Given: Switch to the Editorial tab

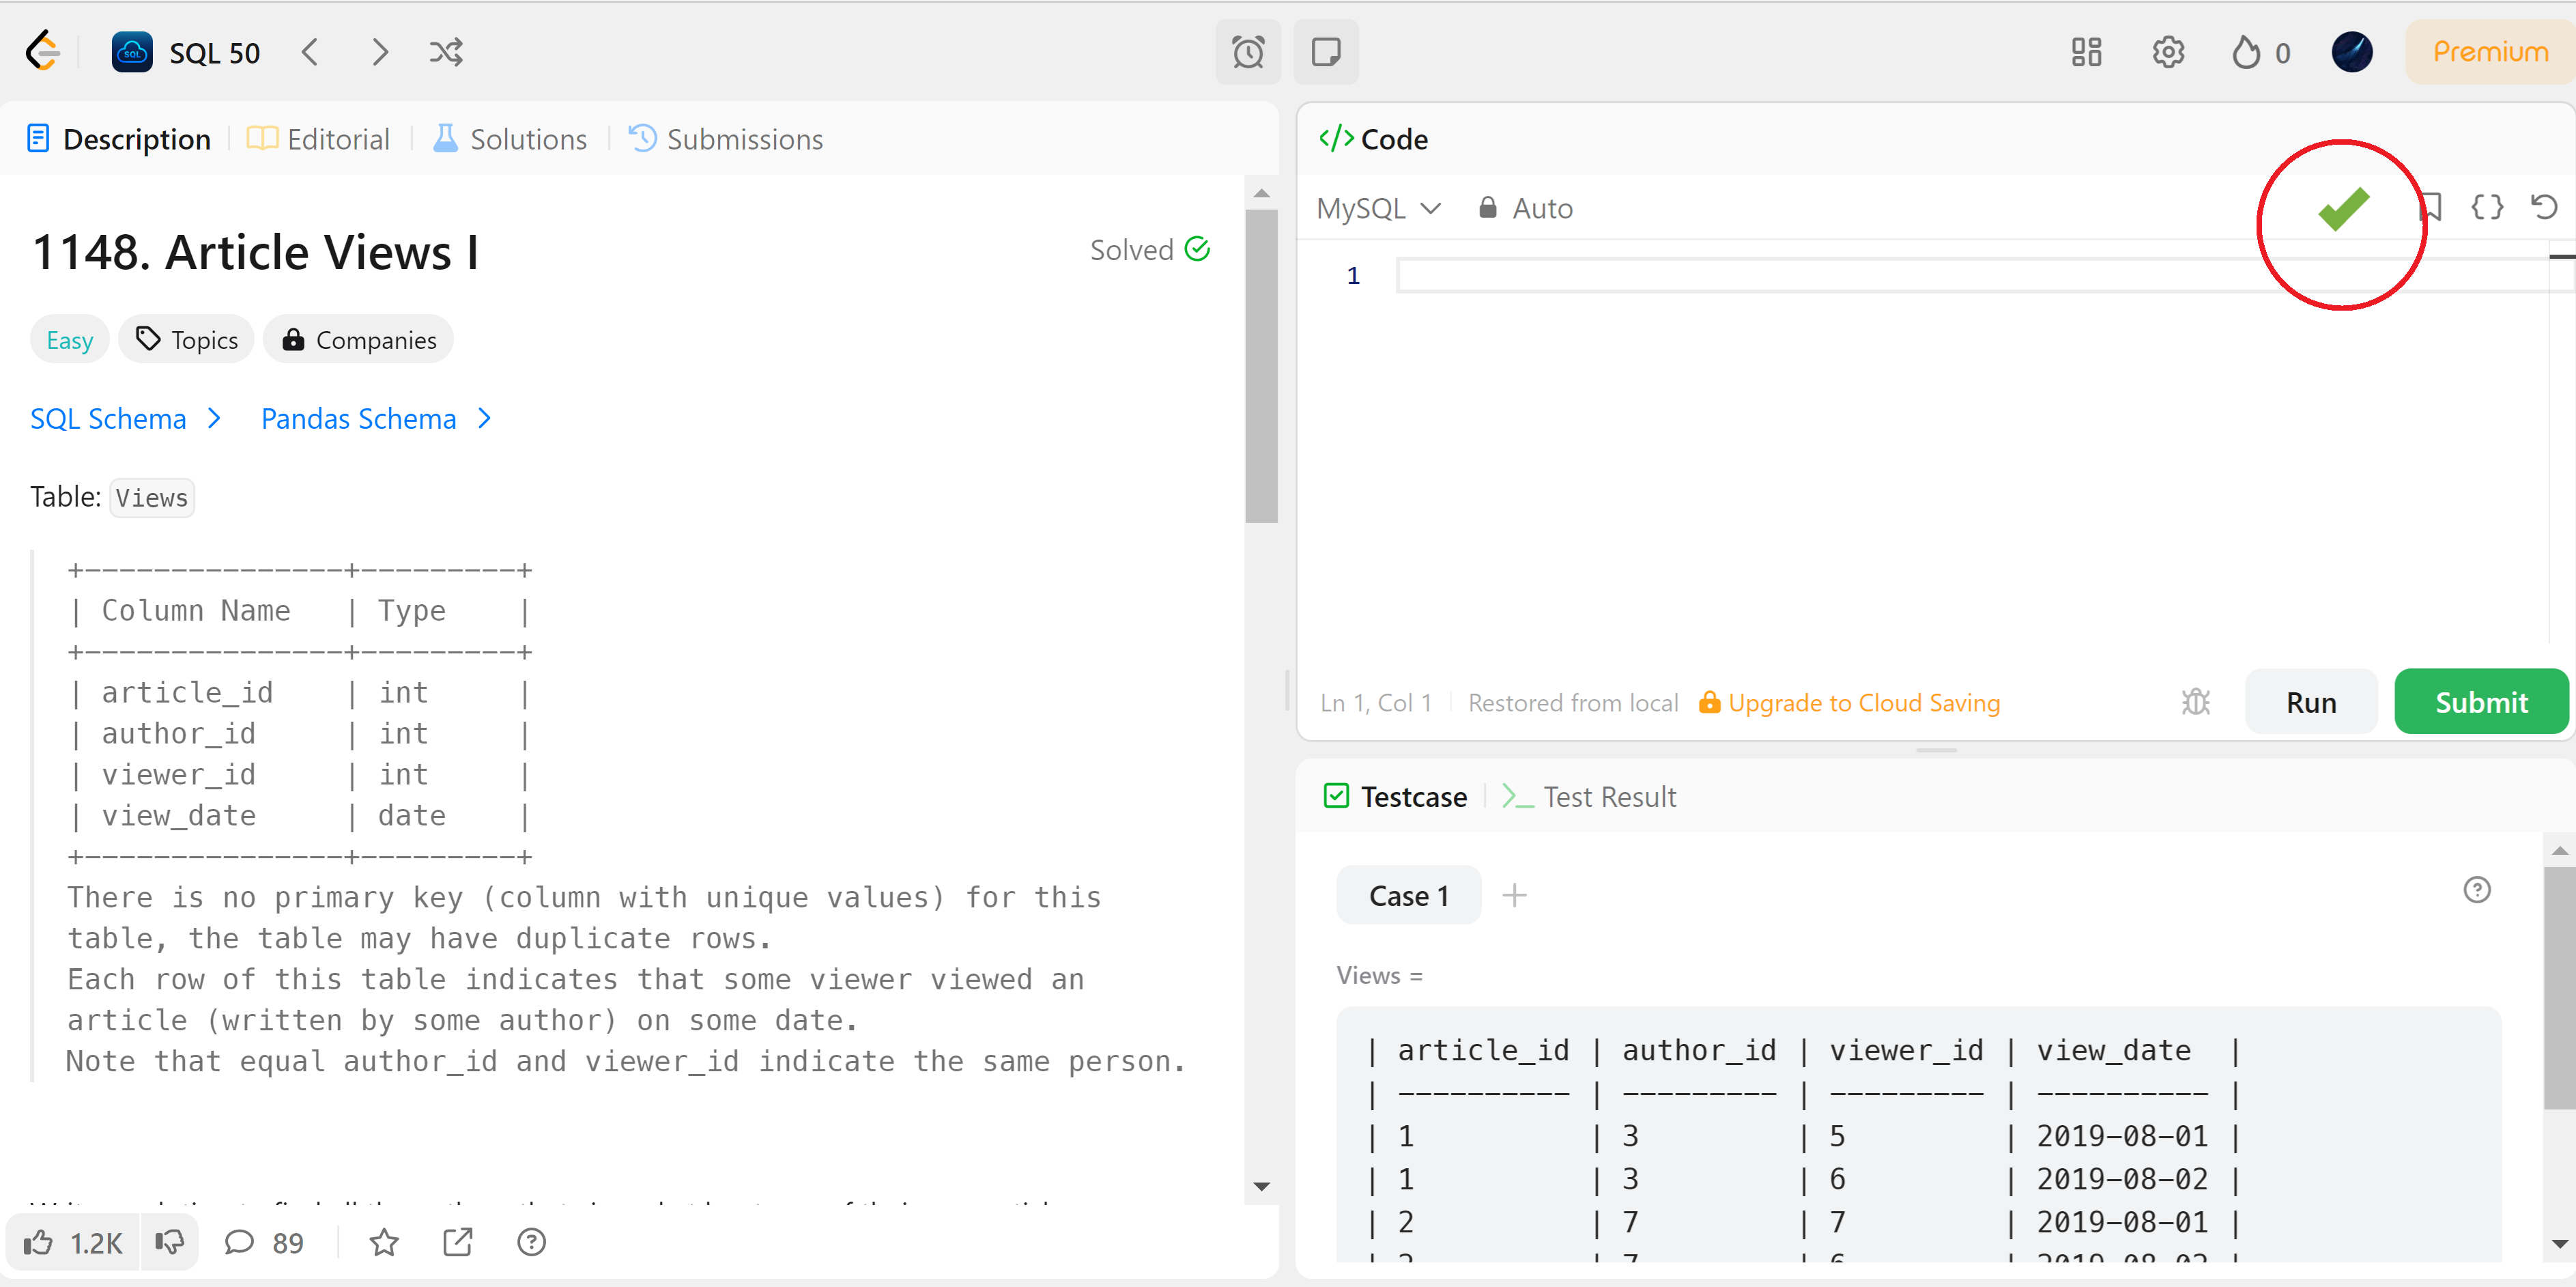Looking at the screenshot, I should (x=319, y=139).
